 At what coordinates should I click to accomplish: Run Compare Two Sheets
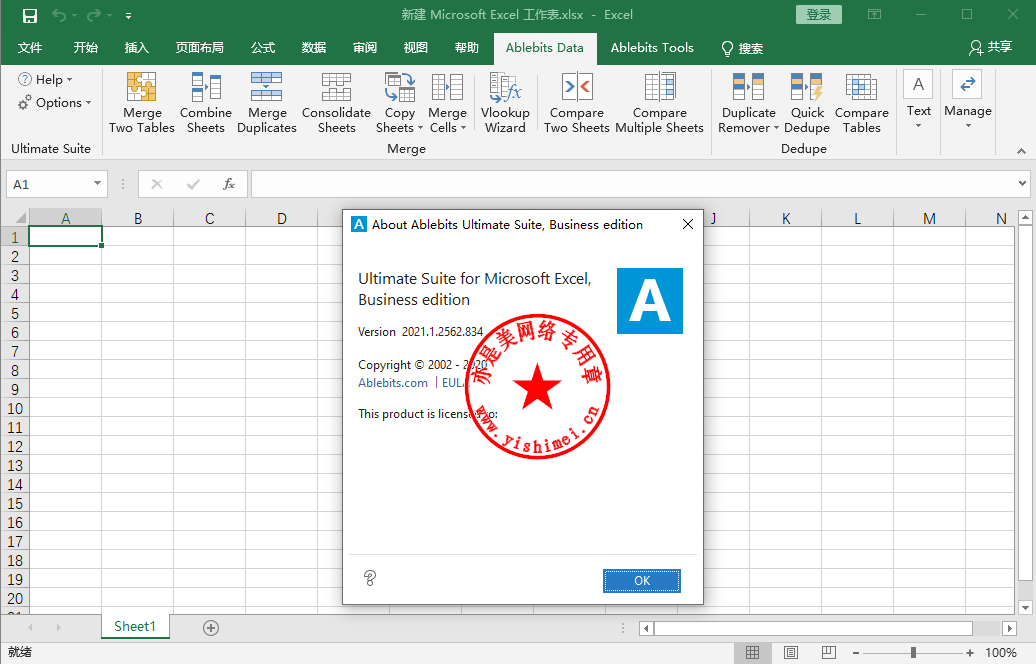click(x=577, y=103)
